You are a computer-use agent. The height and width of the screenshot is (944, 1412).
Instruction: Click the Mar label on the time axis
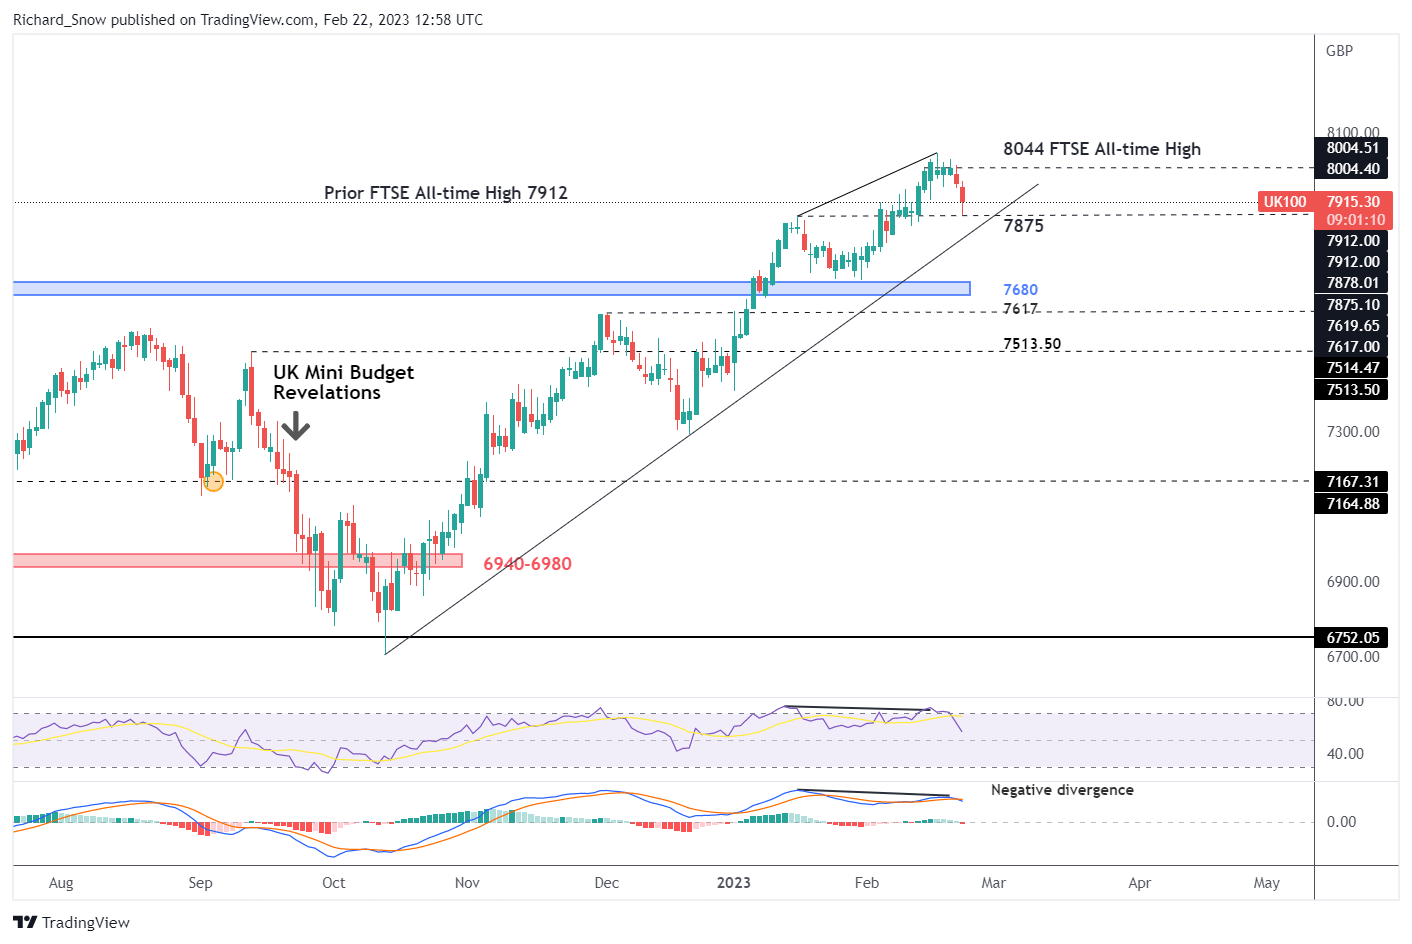[994, 883]
